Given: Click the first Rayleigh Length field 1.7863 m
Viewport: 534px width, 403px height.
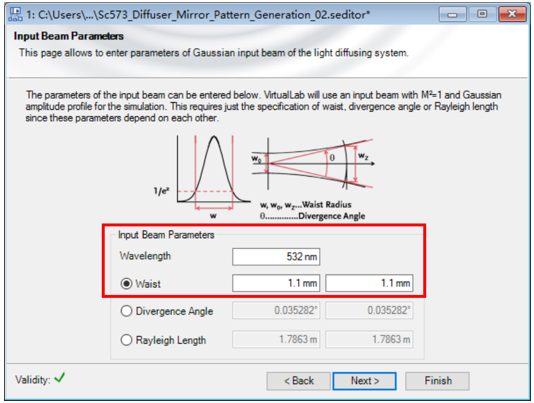Looking at the screenshot, I should pyautogui.click(x=276, y=339).
